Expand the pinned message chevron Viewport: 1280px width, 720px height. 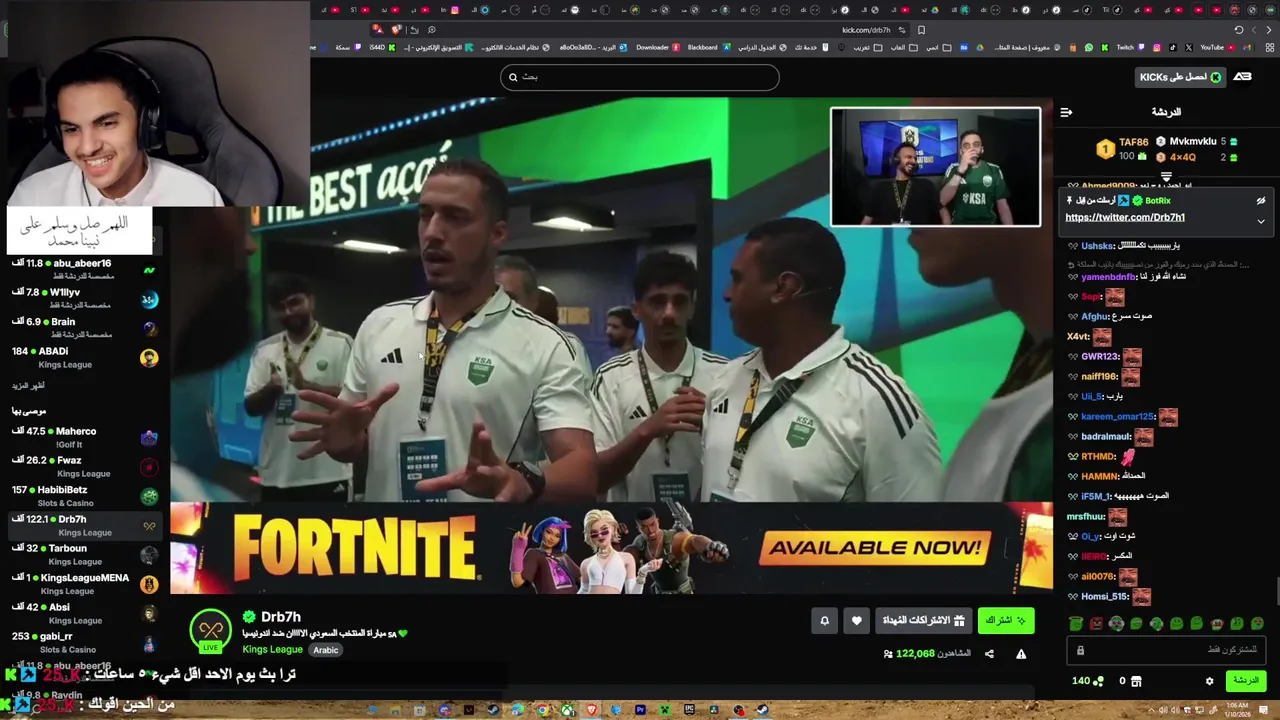pos(1261,221)
